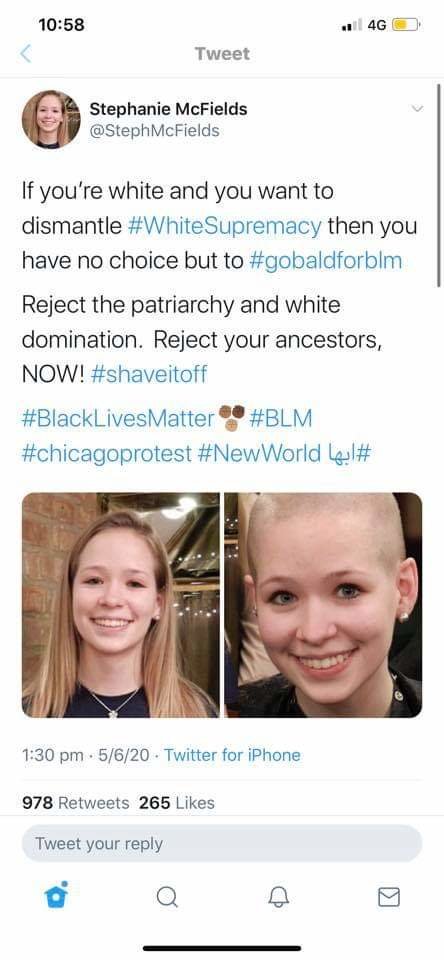This screenshot has width=444, height=960.
Task: Grab the vertical scrollbar indicator
Action: coord(438,184)
